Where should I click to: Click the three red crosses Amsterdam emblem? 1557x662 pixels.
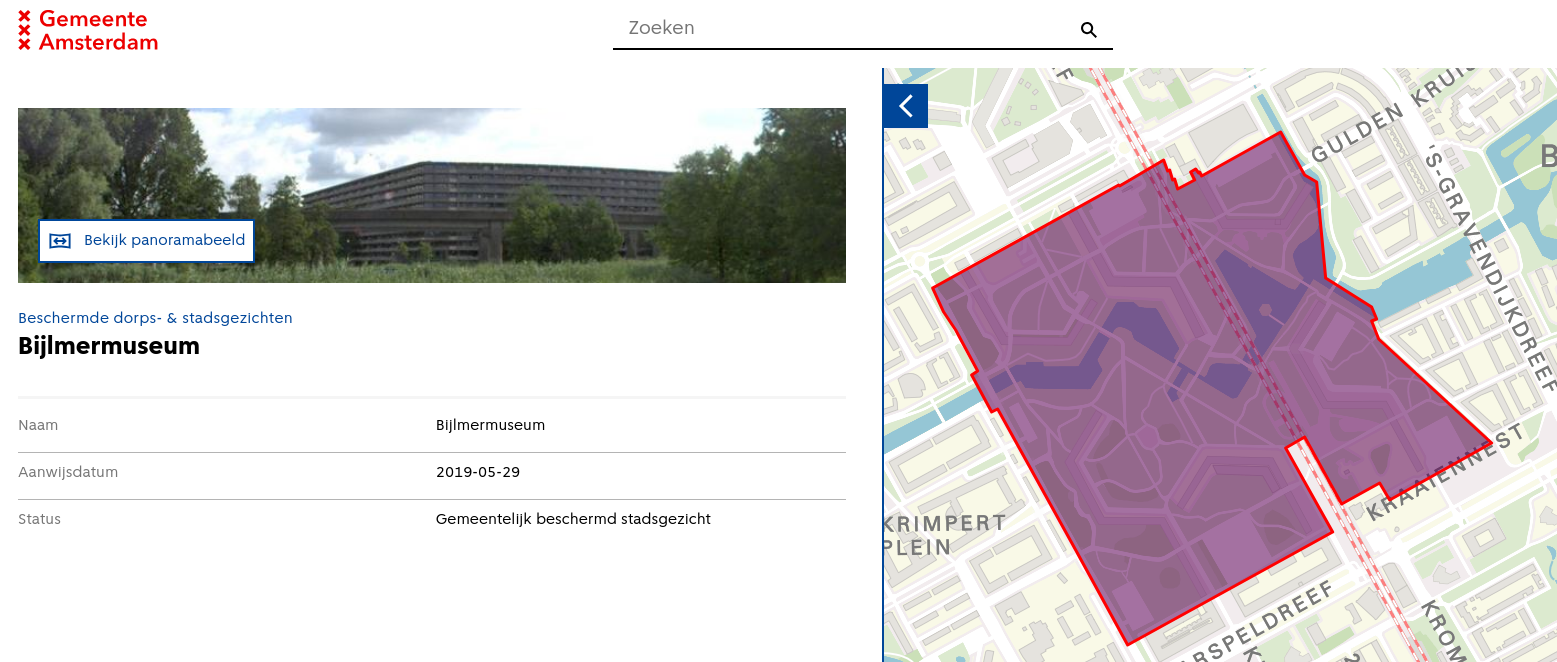(25, 30)
